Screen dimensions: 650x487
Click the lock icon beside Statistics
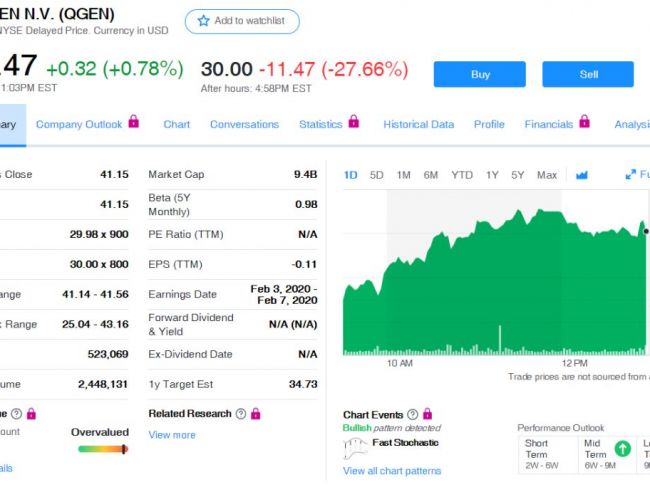[353, 121]
